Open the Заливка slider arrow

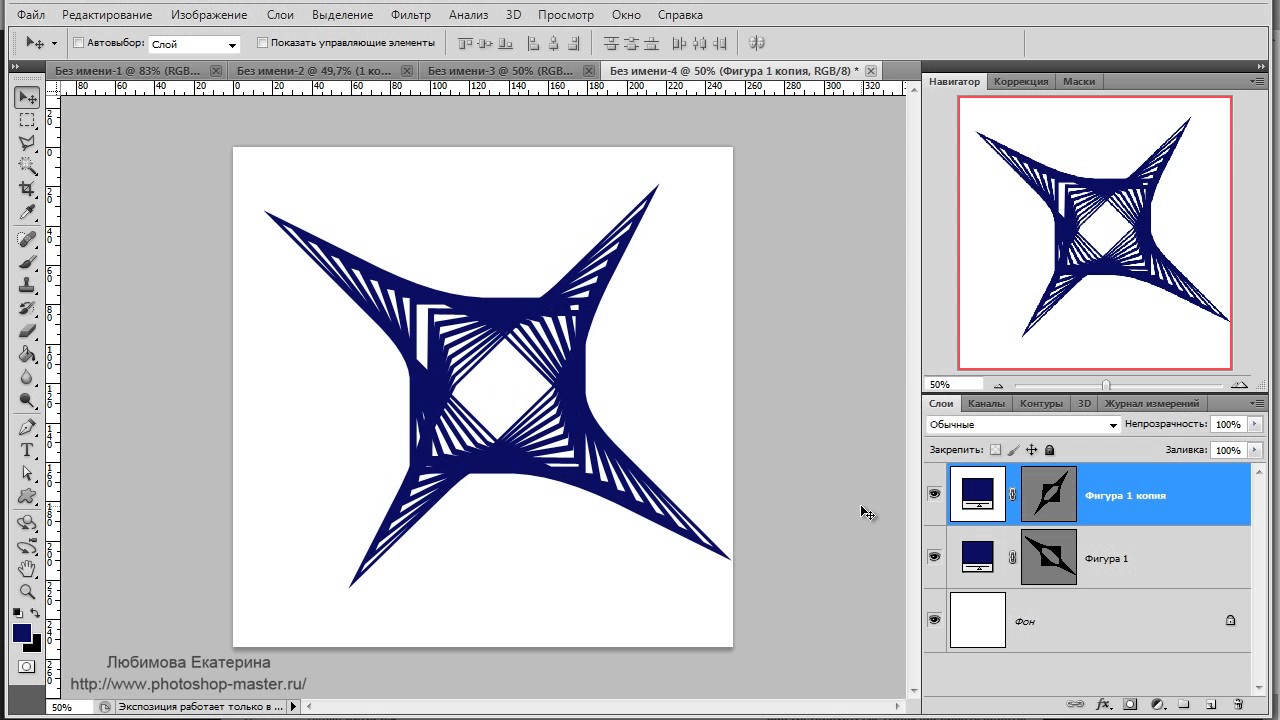(1255, 450)
